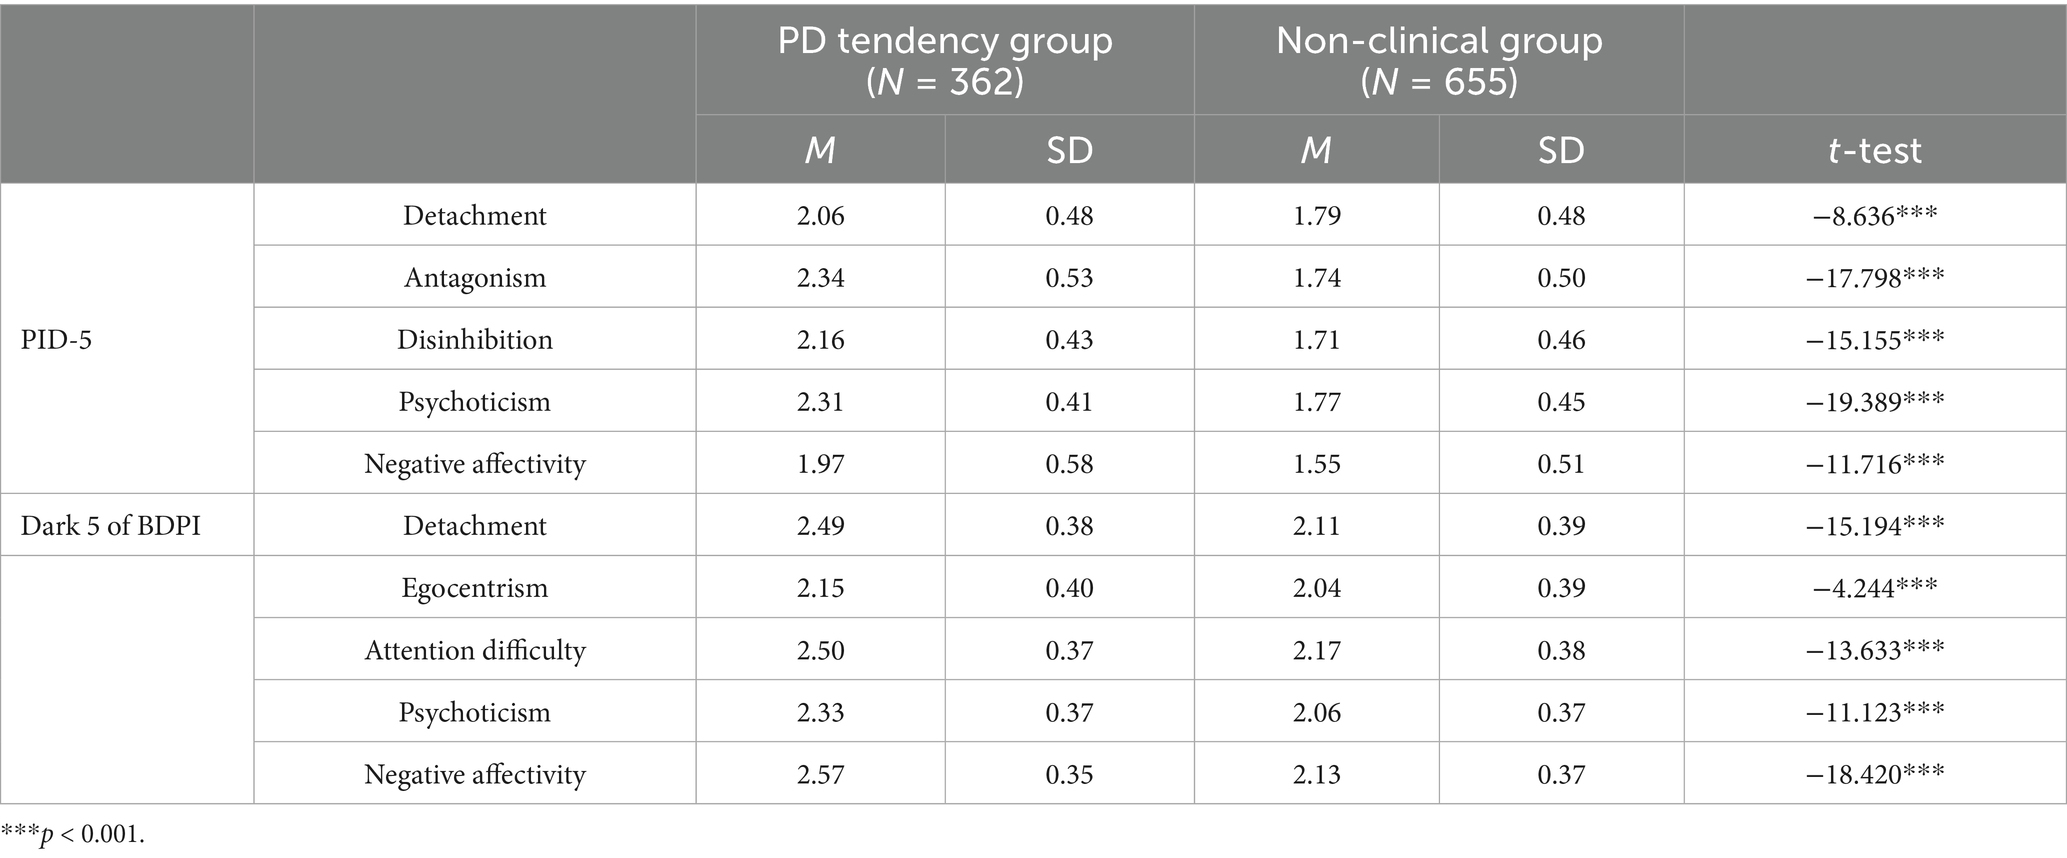Click the mean value 1.55 cell
Screen dimensions: 2067x858
(x=1316, y=464)
